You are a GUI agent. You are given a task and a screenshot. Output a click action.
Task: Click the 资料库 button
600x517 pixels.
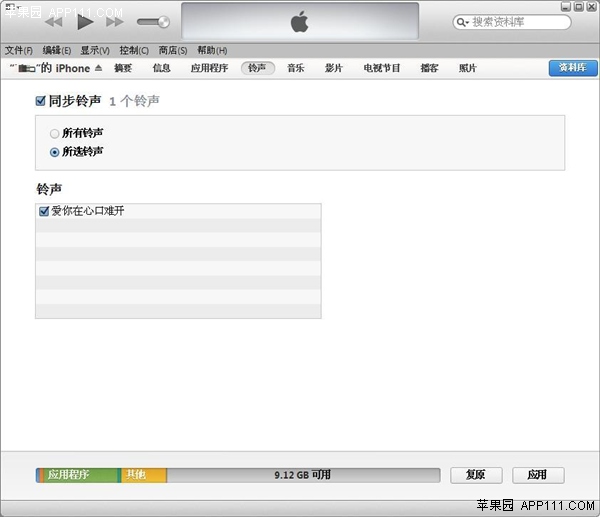[x=572, y=68]
